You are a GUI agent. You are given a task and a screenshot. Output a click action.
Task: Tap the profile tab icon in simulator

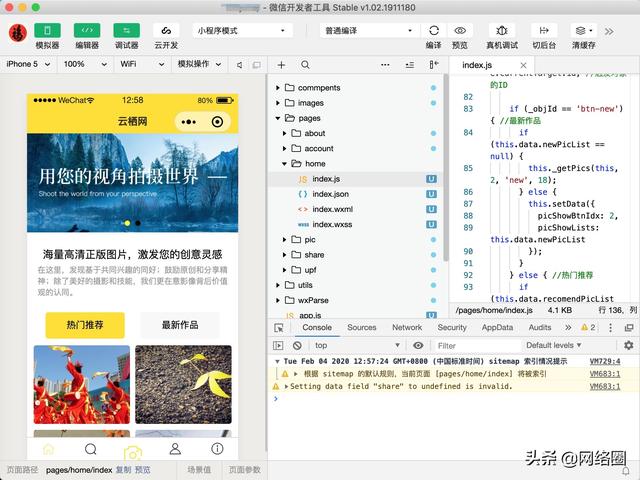[x=175, y=449]
